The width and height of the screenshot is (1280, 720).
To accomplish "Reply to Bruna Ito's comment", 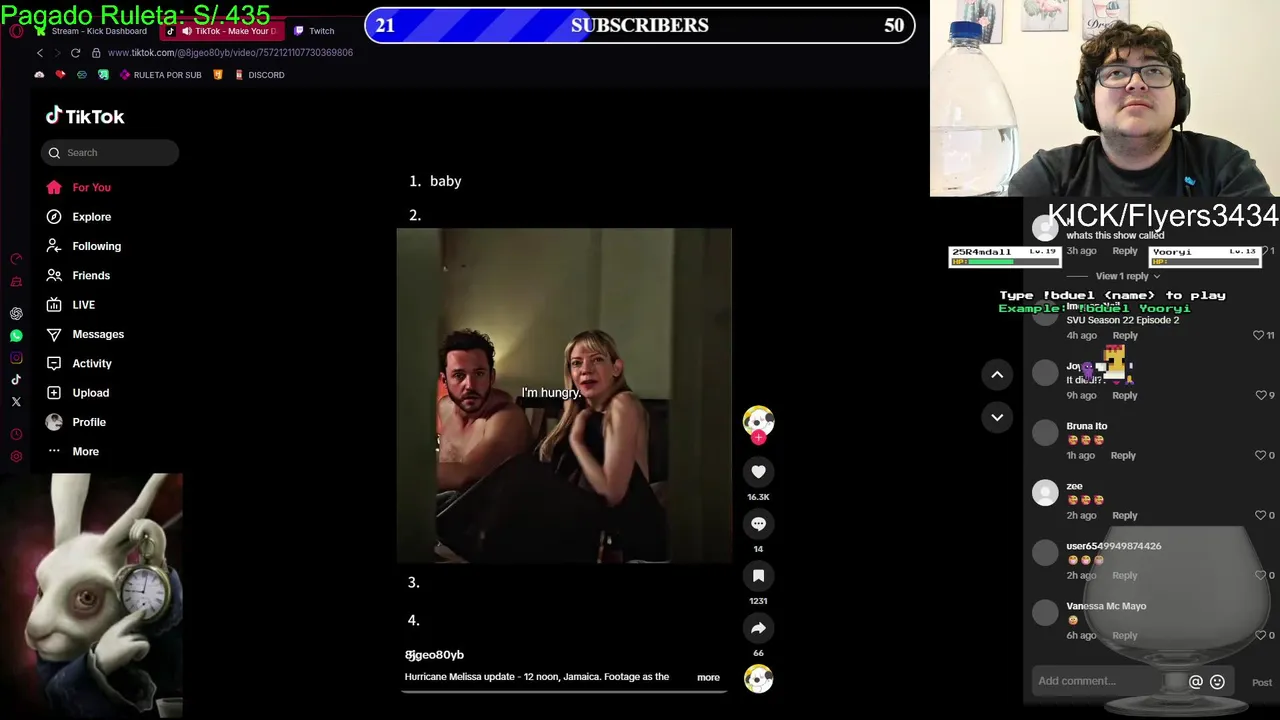I will point(1123,455).
